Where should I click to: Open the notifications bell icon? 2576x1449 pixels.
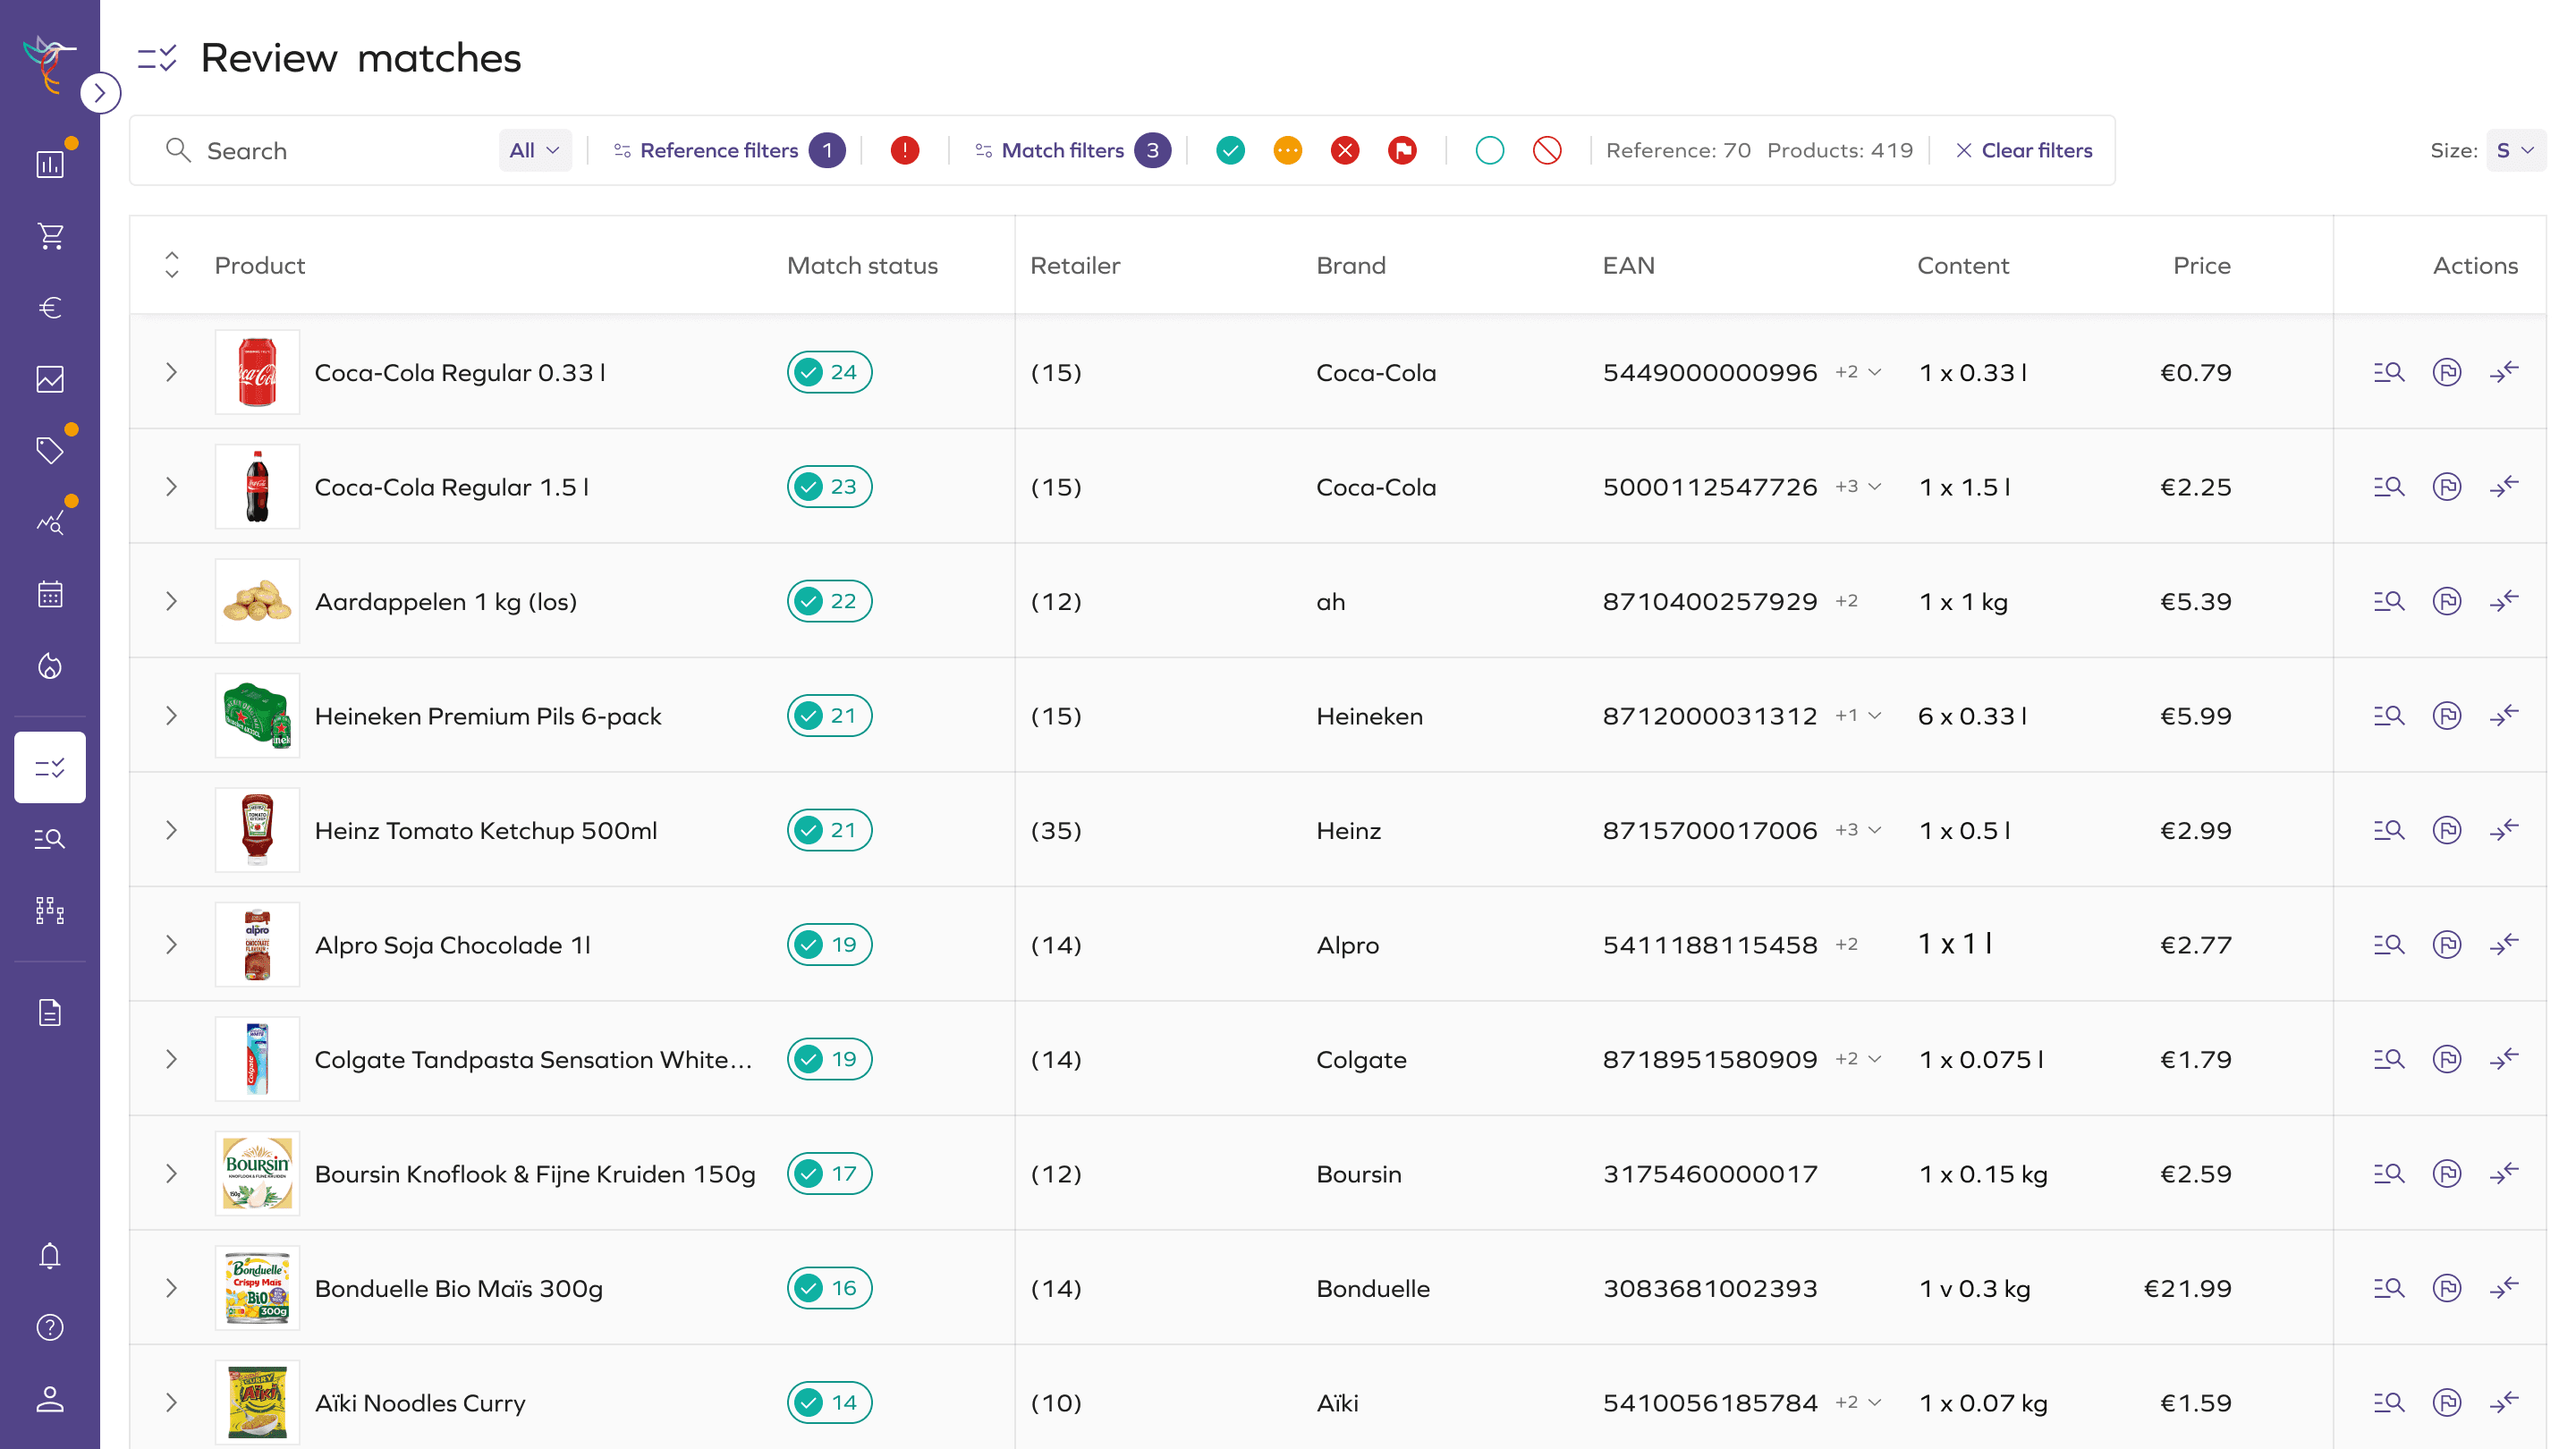[x=50, y=1255]
